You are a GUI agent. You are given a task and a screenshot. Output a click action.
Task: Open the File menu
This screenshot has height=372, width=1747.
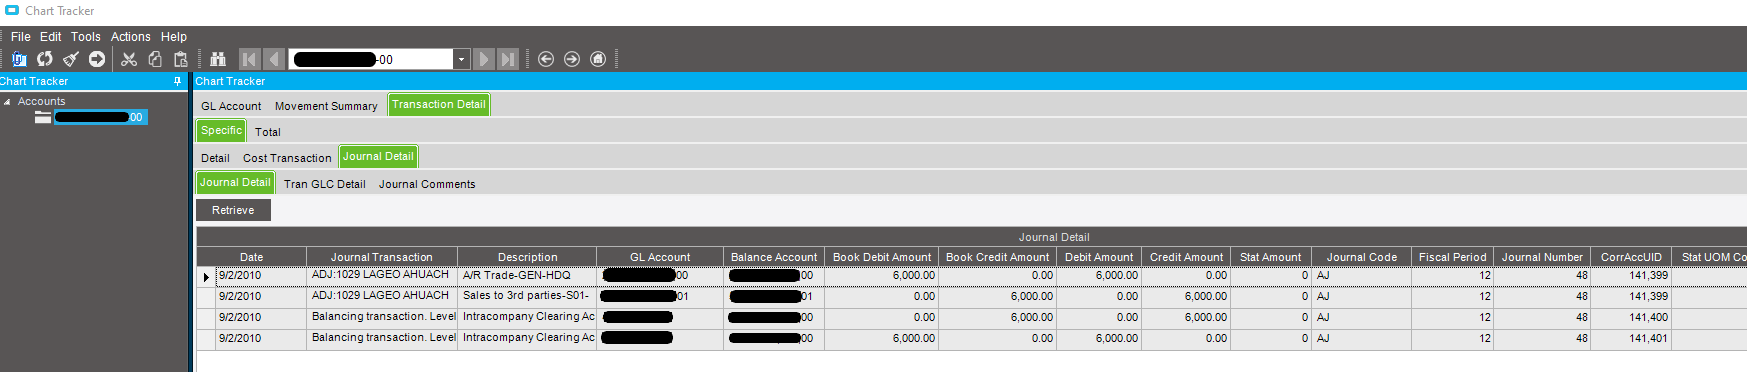pos(21,36)
